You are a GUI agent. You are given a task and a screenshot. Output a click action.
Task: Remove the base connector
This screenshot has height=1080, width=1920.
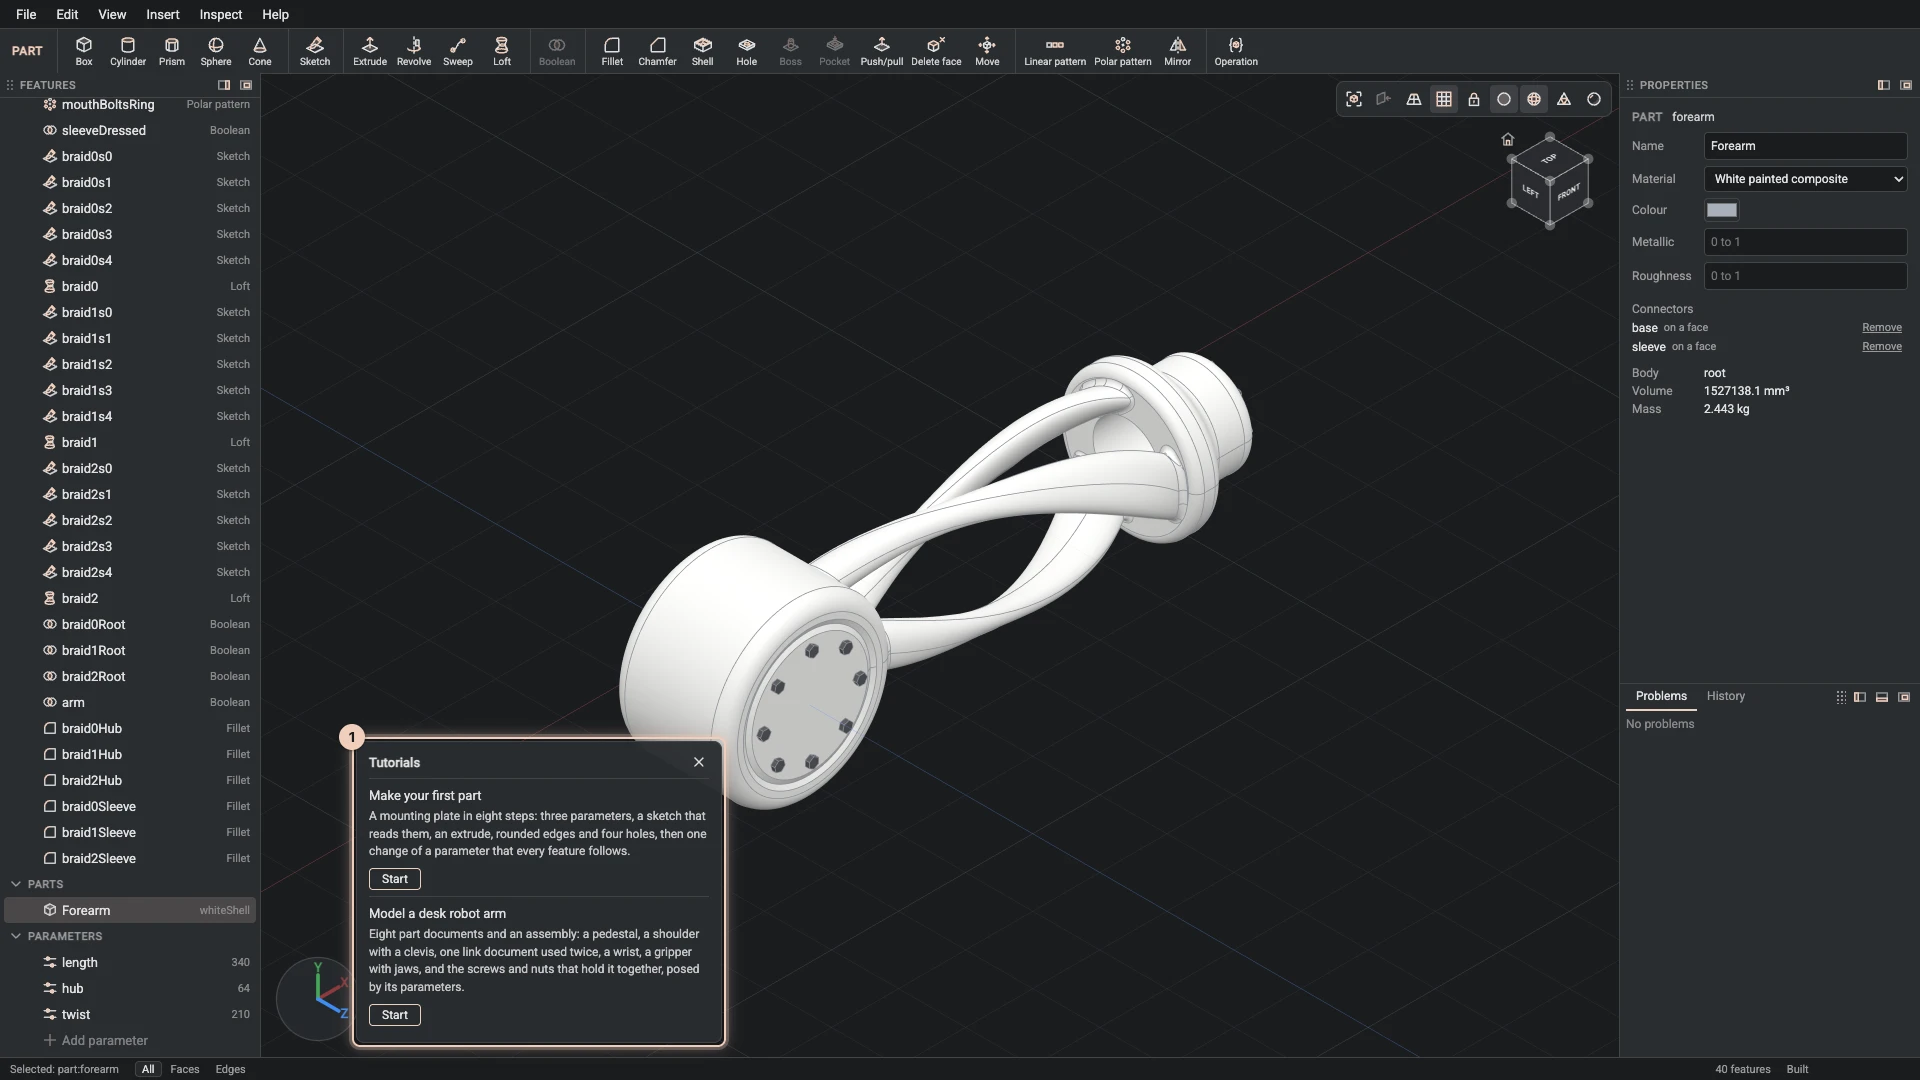[x=1881, y=328]
